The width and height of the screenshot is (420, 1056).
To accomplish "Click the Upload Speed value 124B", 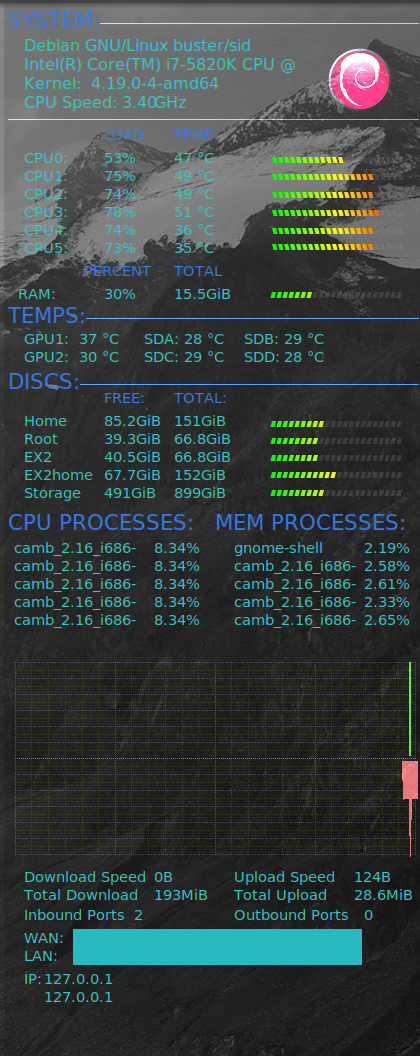I will coord(372,878).
